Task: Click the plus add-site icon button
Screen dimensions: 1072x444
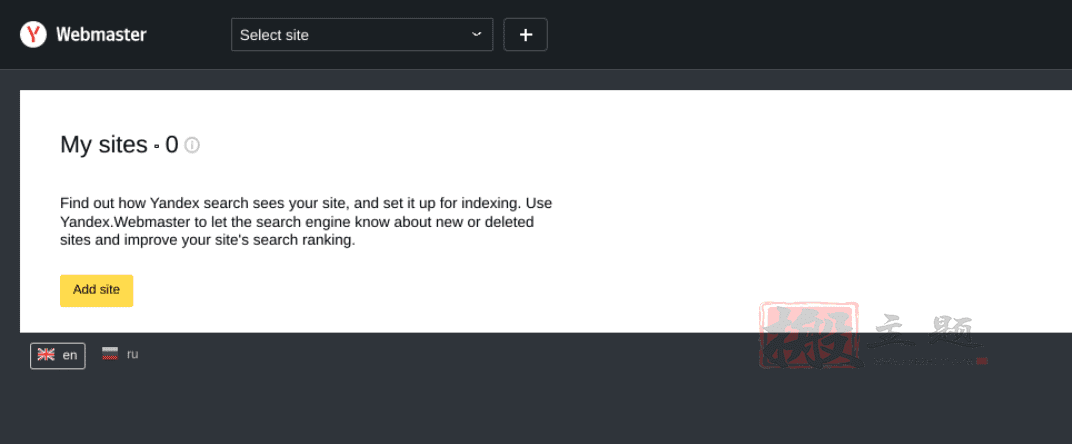Action: tap(525, 35)
